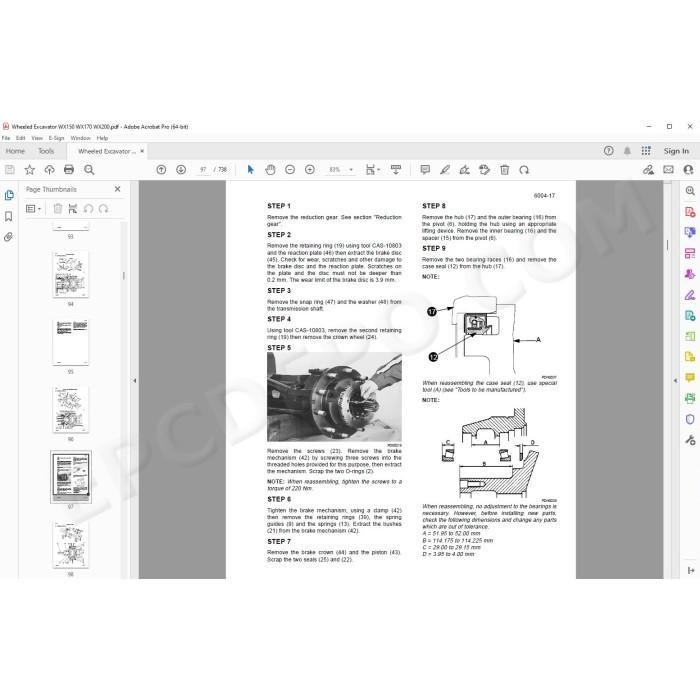
Task: Open the fit page options dropdown
Action: [x=372, y=170]
